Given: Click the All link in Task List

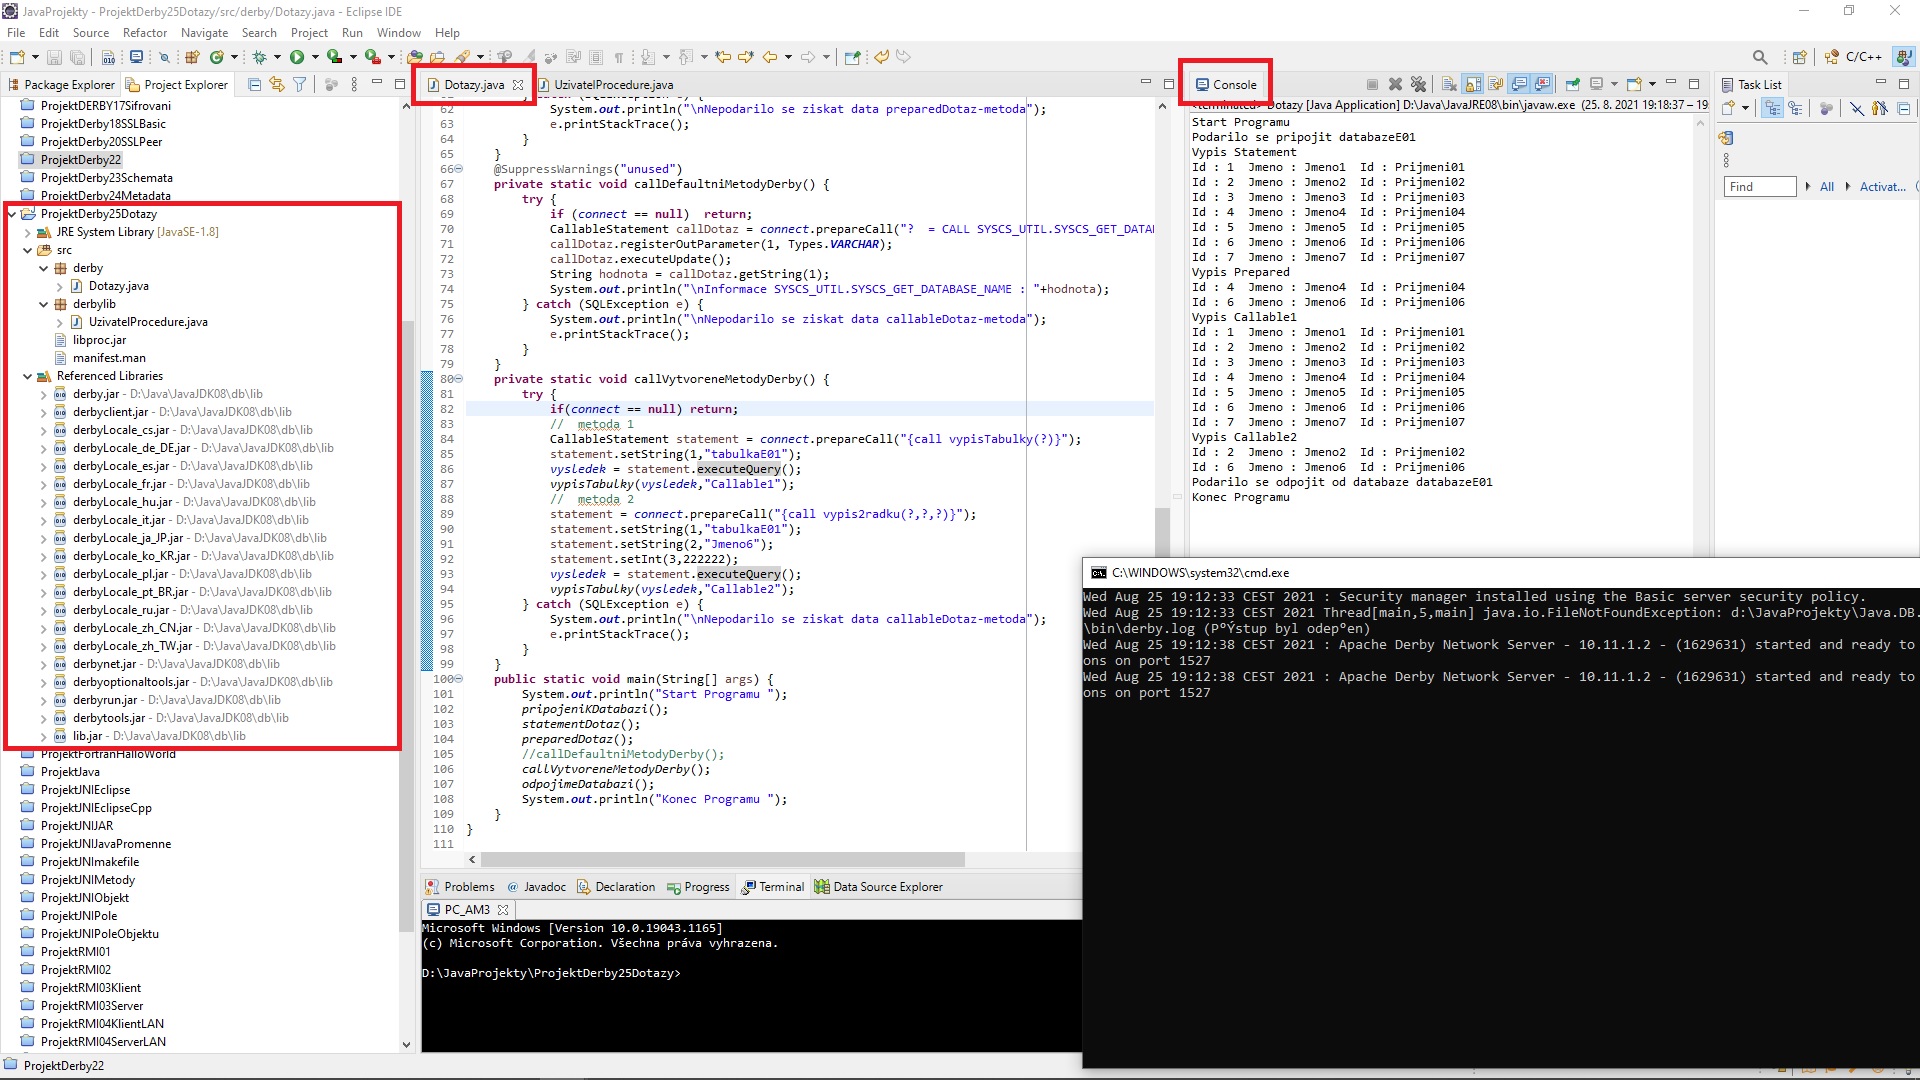Looking at the screenshot, I should (1826, 187).
